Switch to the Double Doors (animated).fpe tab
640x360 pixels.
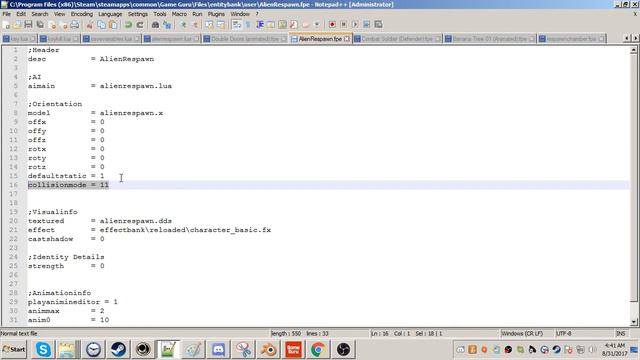[244, 39]
